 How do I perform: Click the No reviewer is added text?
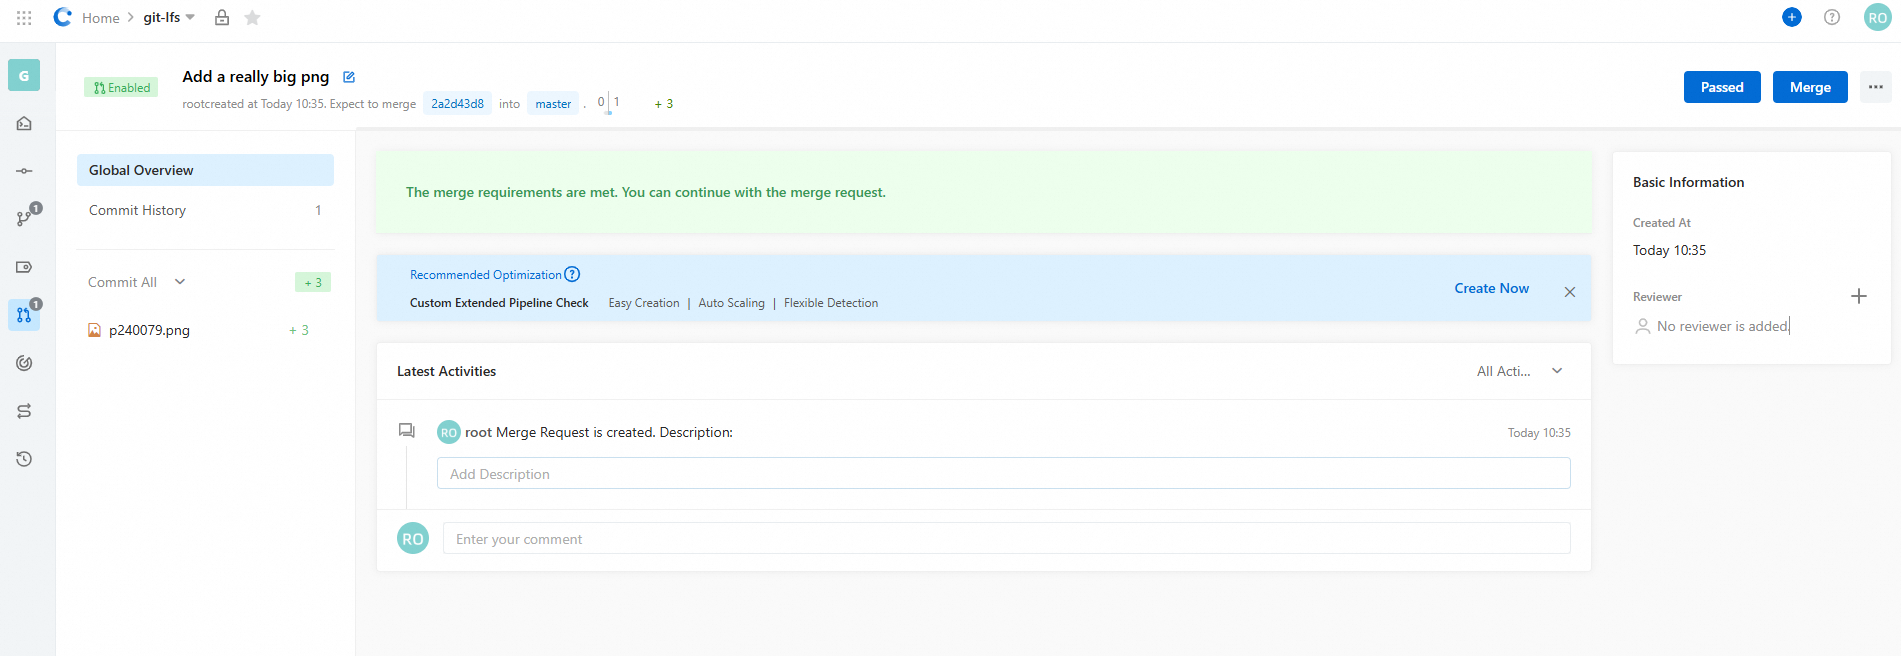pyautogui.click(x=1722, y=326)
